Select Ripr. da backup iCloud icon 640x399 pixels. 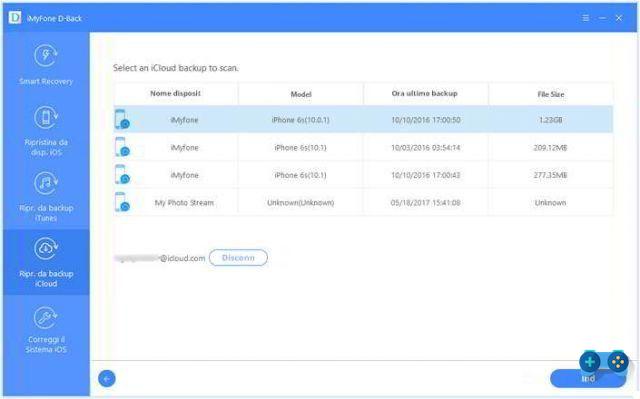click(x=46, y=249)
